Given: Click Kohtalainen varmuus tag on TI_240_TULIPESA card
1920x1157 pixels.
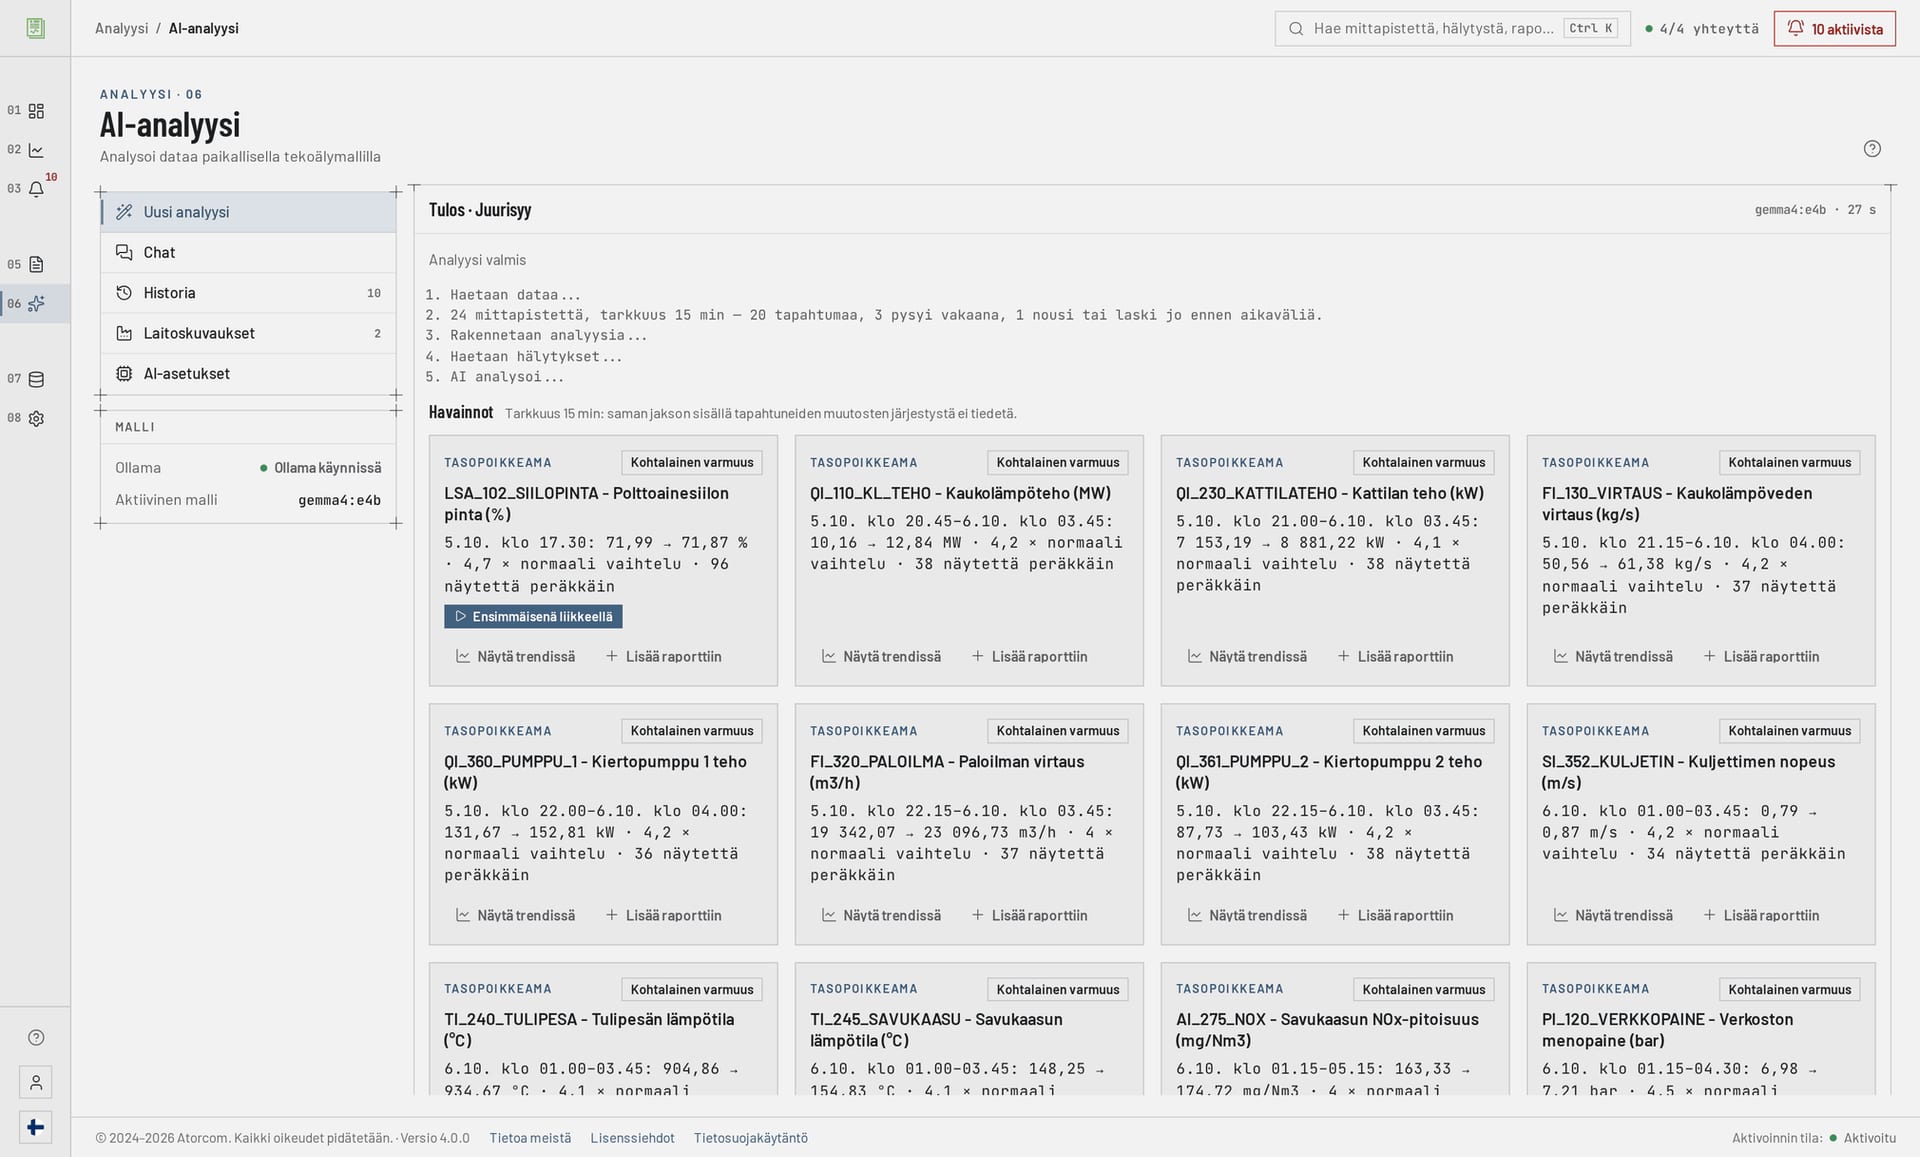Looking at the screenshot, I should pos(692,990).
